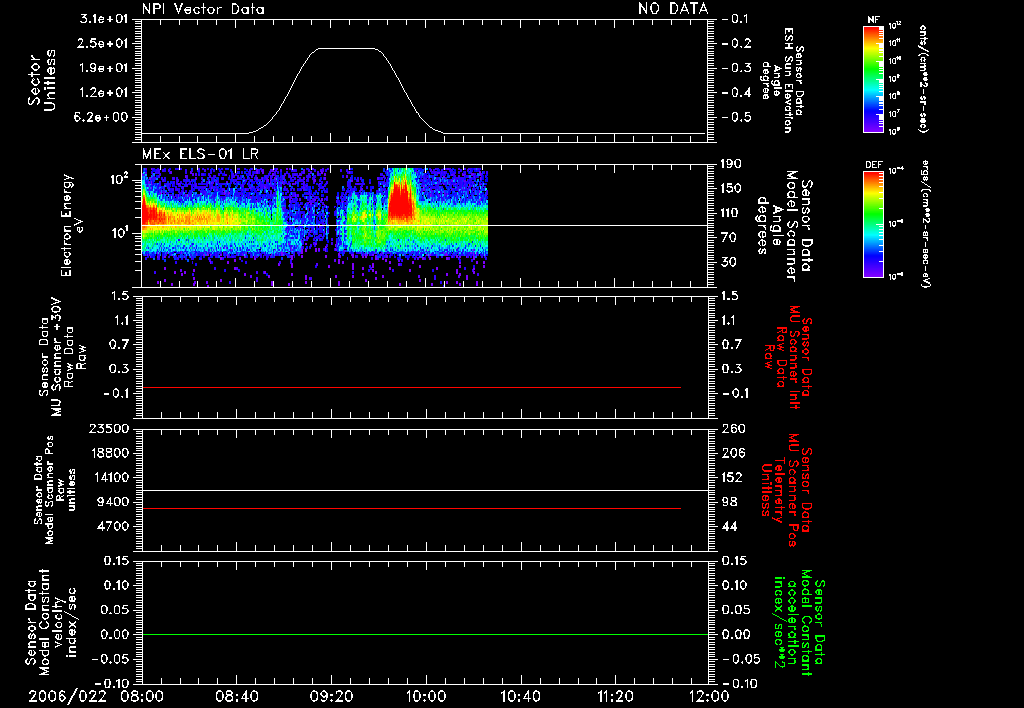Click the '44' telemetry tick label
This screenshot has width=1024, height=708.
coord(730,526)
